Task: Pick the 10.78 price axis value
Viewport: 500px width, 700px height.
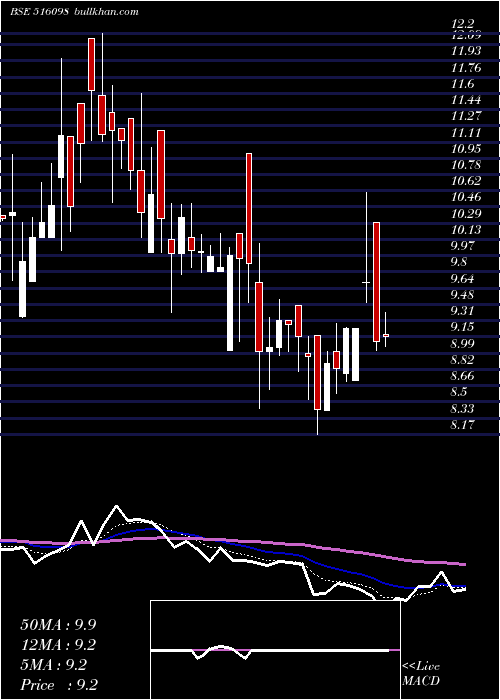Action: (466, 165)
